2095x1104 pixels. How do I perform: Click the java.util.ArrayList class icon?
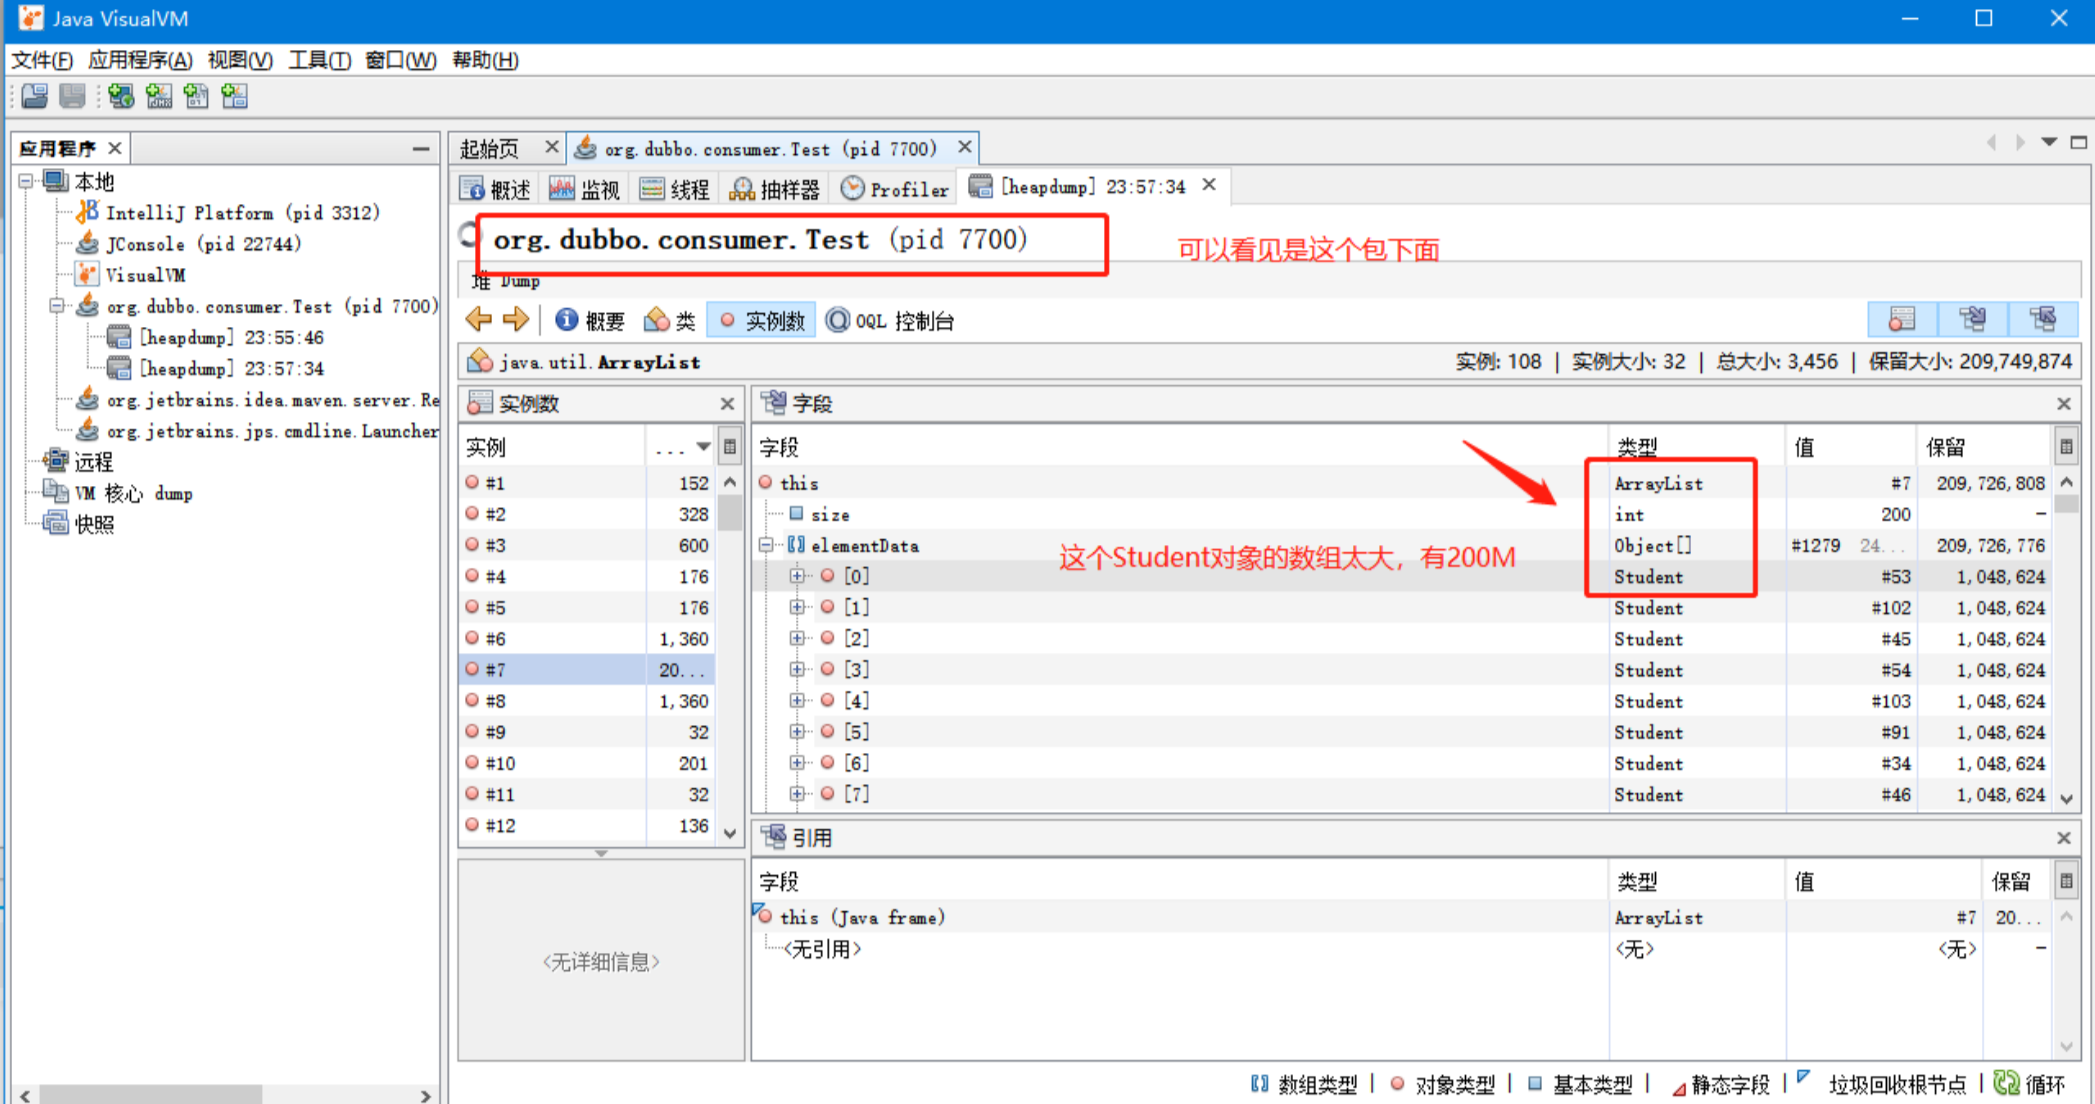[480, 361]
